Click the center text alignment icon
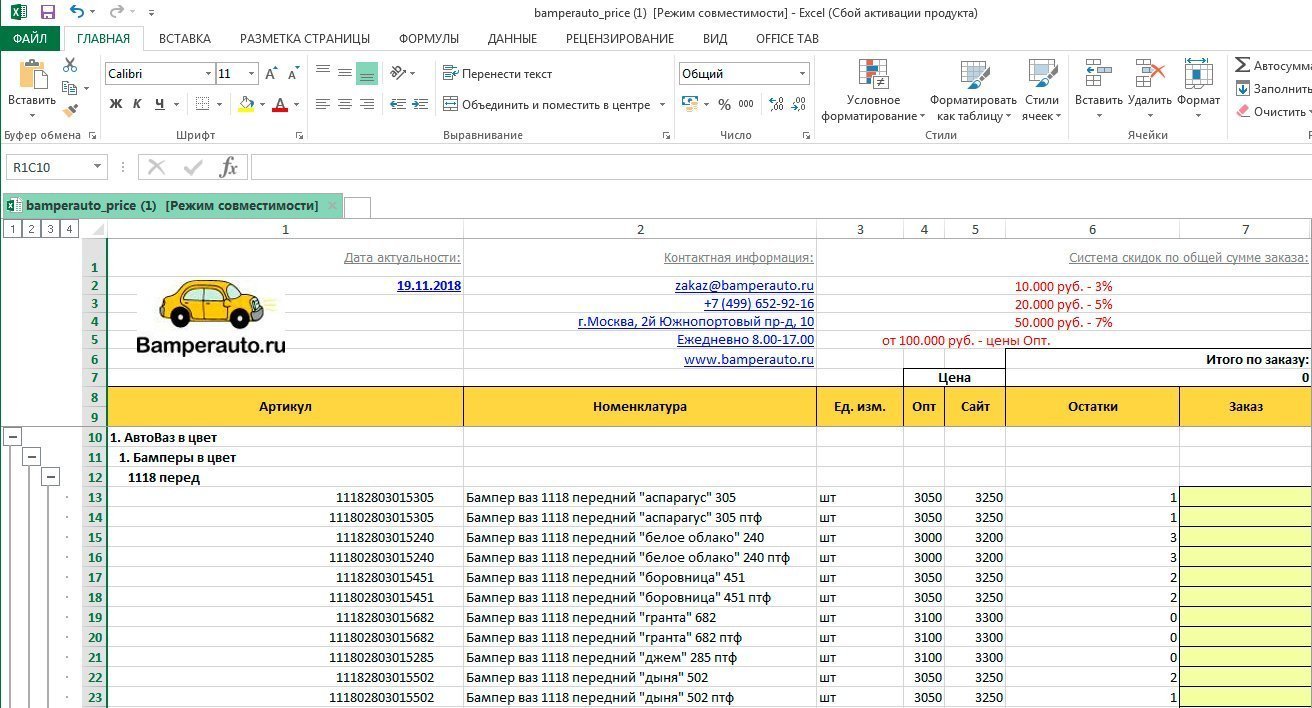Screen dimensions: 1312x708 click(x=345, y=104)
